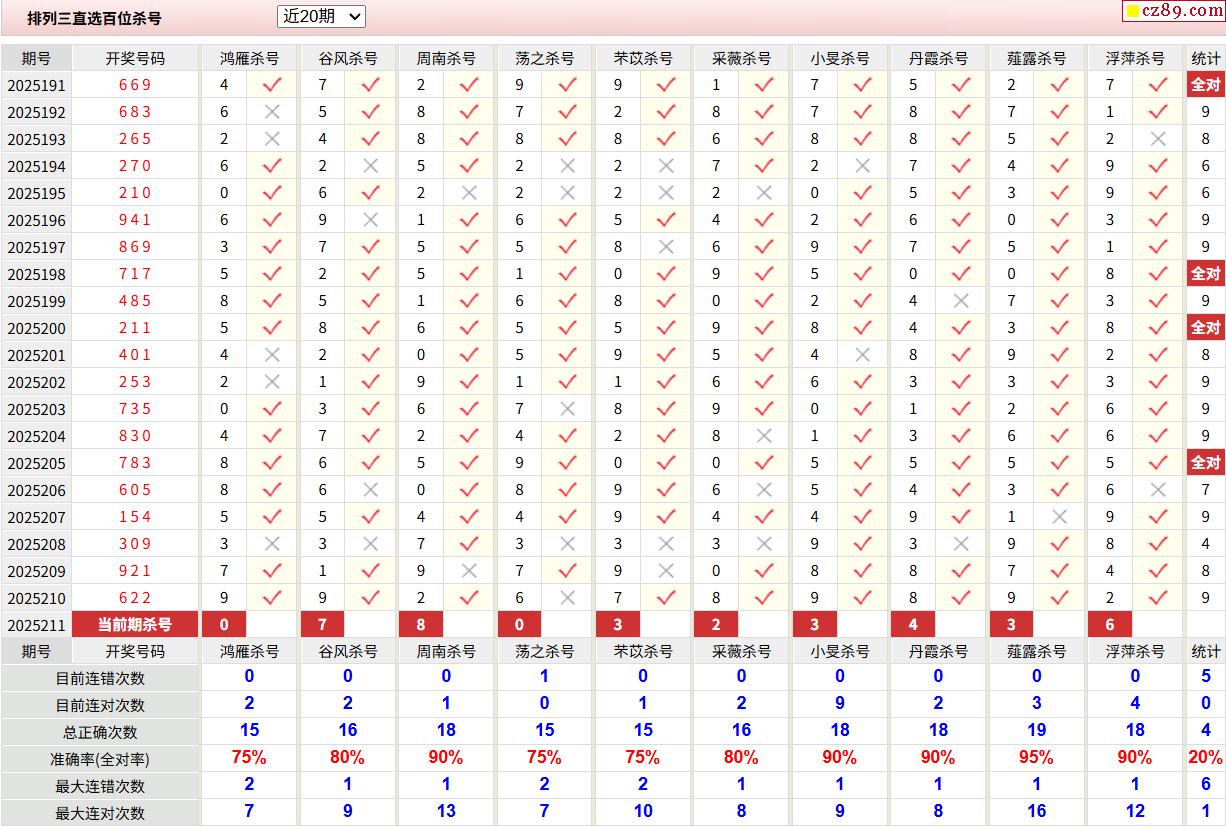Viewport: 1226px width, 827px height.
Task: Click the cross mark for 周南杀号 in row 2025195
Action: pyautogui.click(x=469, y=193)
